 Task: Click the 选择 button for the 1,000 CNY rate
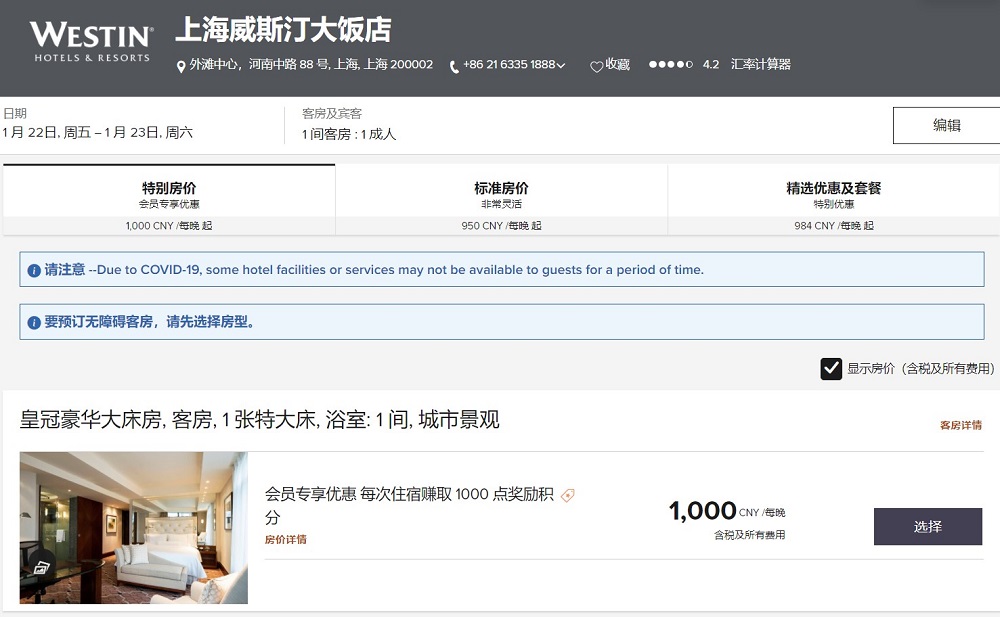coord(928,526)
